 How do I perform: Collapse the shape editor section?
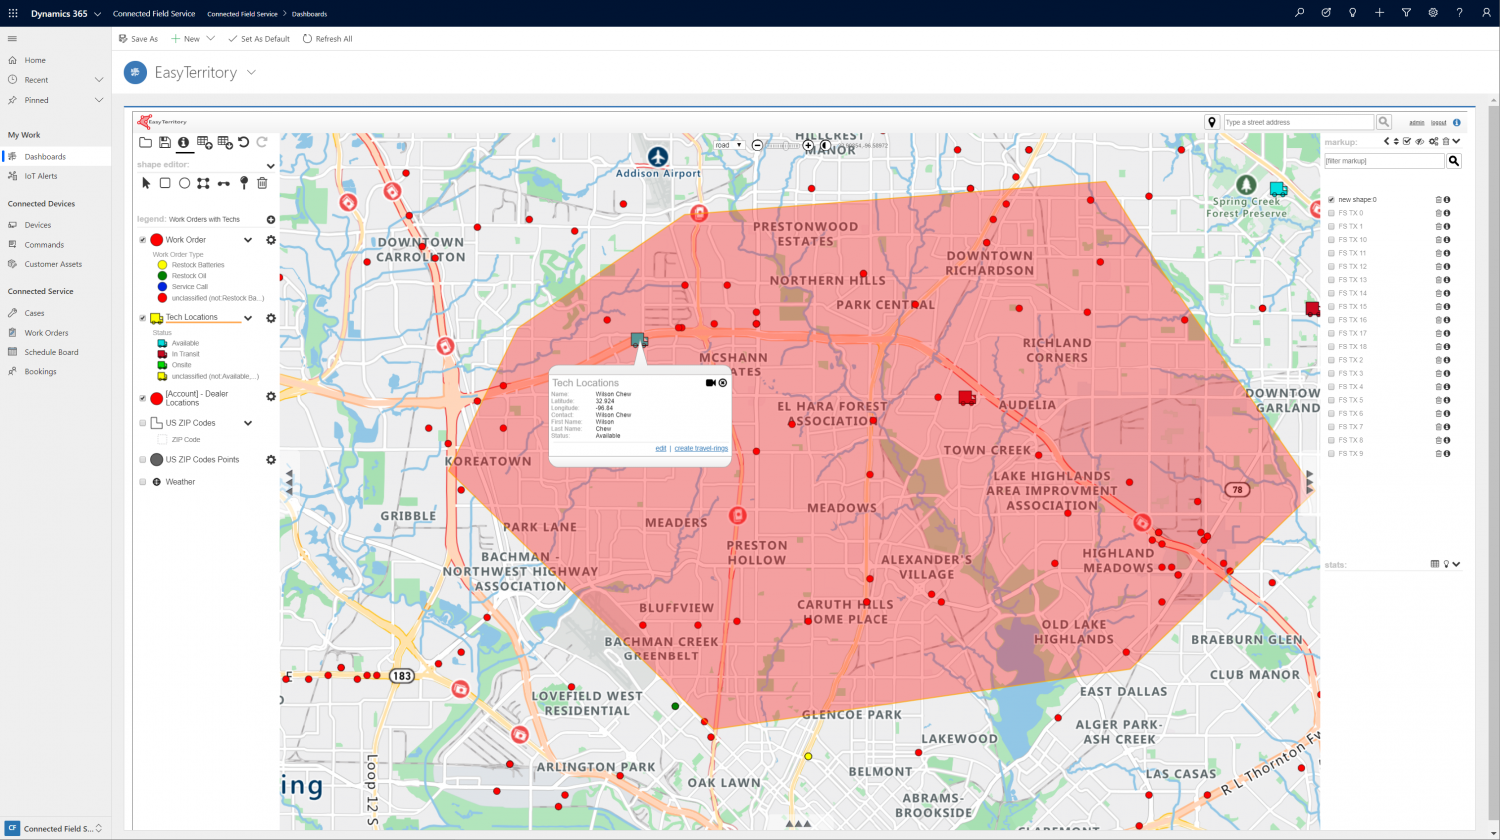point(269,165)
